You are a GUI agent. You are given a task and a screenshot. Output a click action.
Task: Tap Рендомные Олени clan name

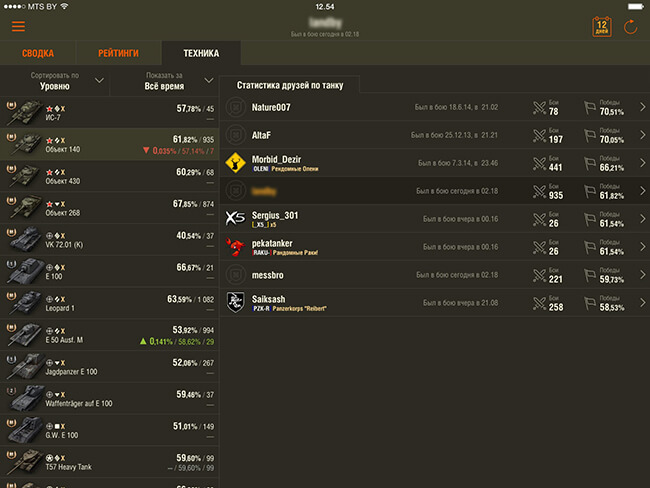click(x=295, y=169)
